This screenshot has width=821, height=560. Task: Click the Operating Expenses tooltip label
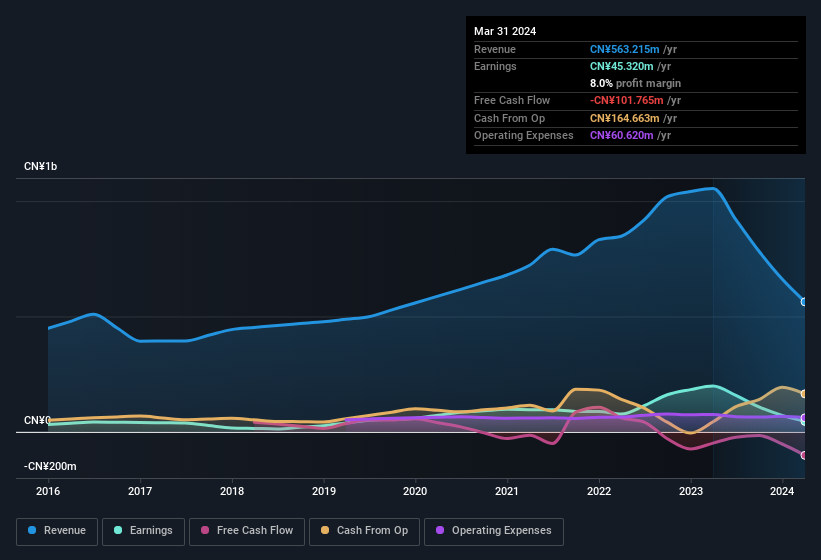click(x=523, y=136)
